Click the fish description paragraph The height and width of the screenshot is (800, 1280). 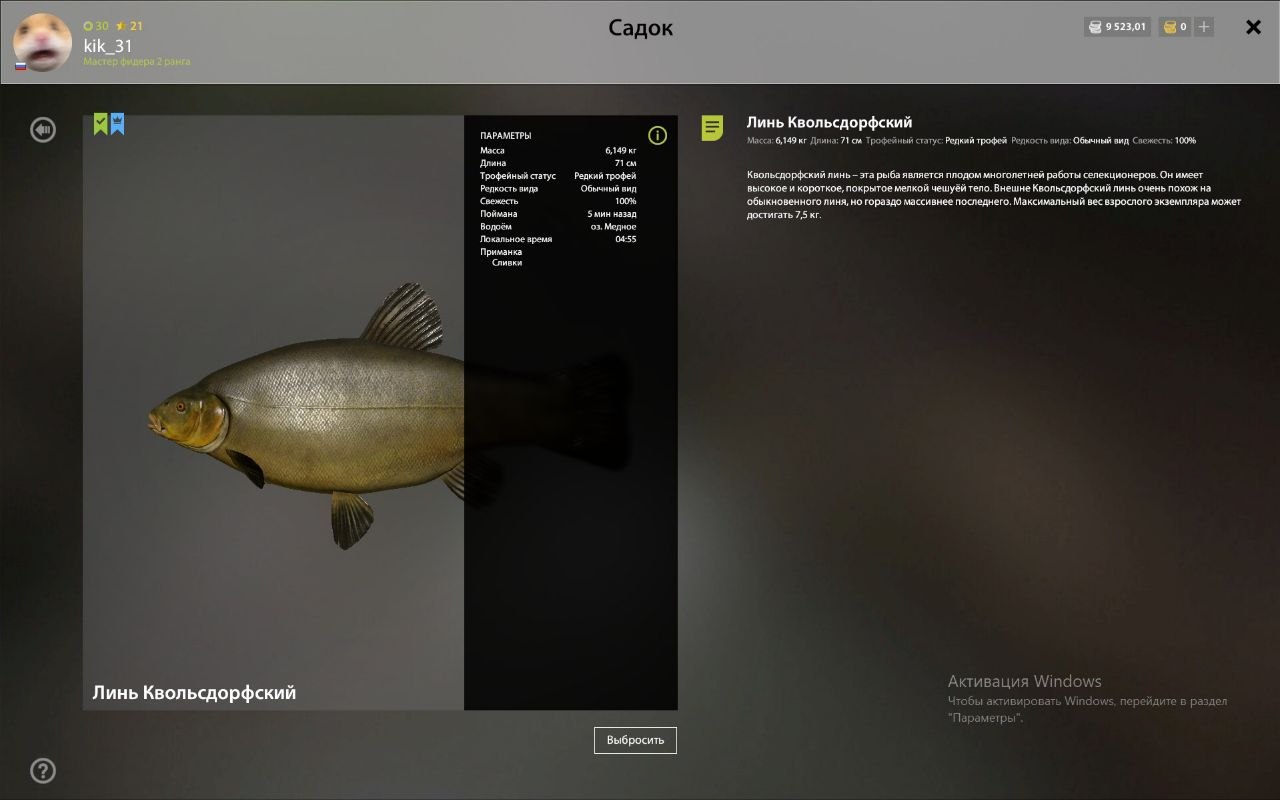click(x=994, y=195)
